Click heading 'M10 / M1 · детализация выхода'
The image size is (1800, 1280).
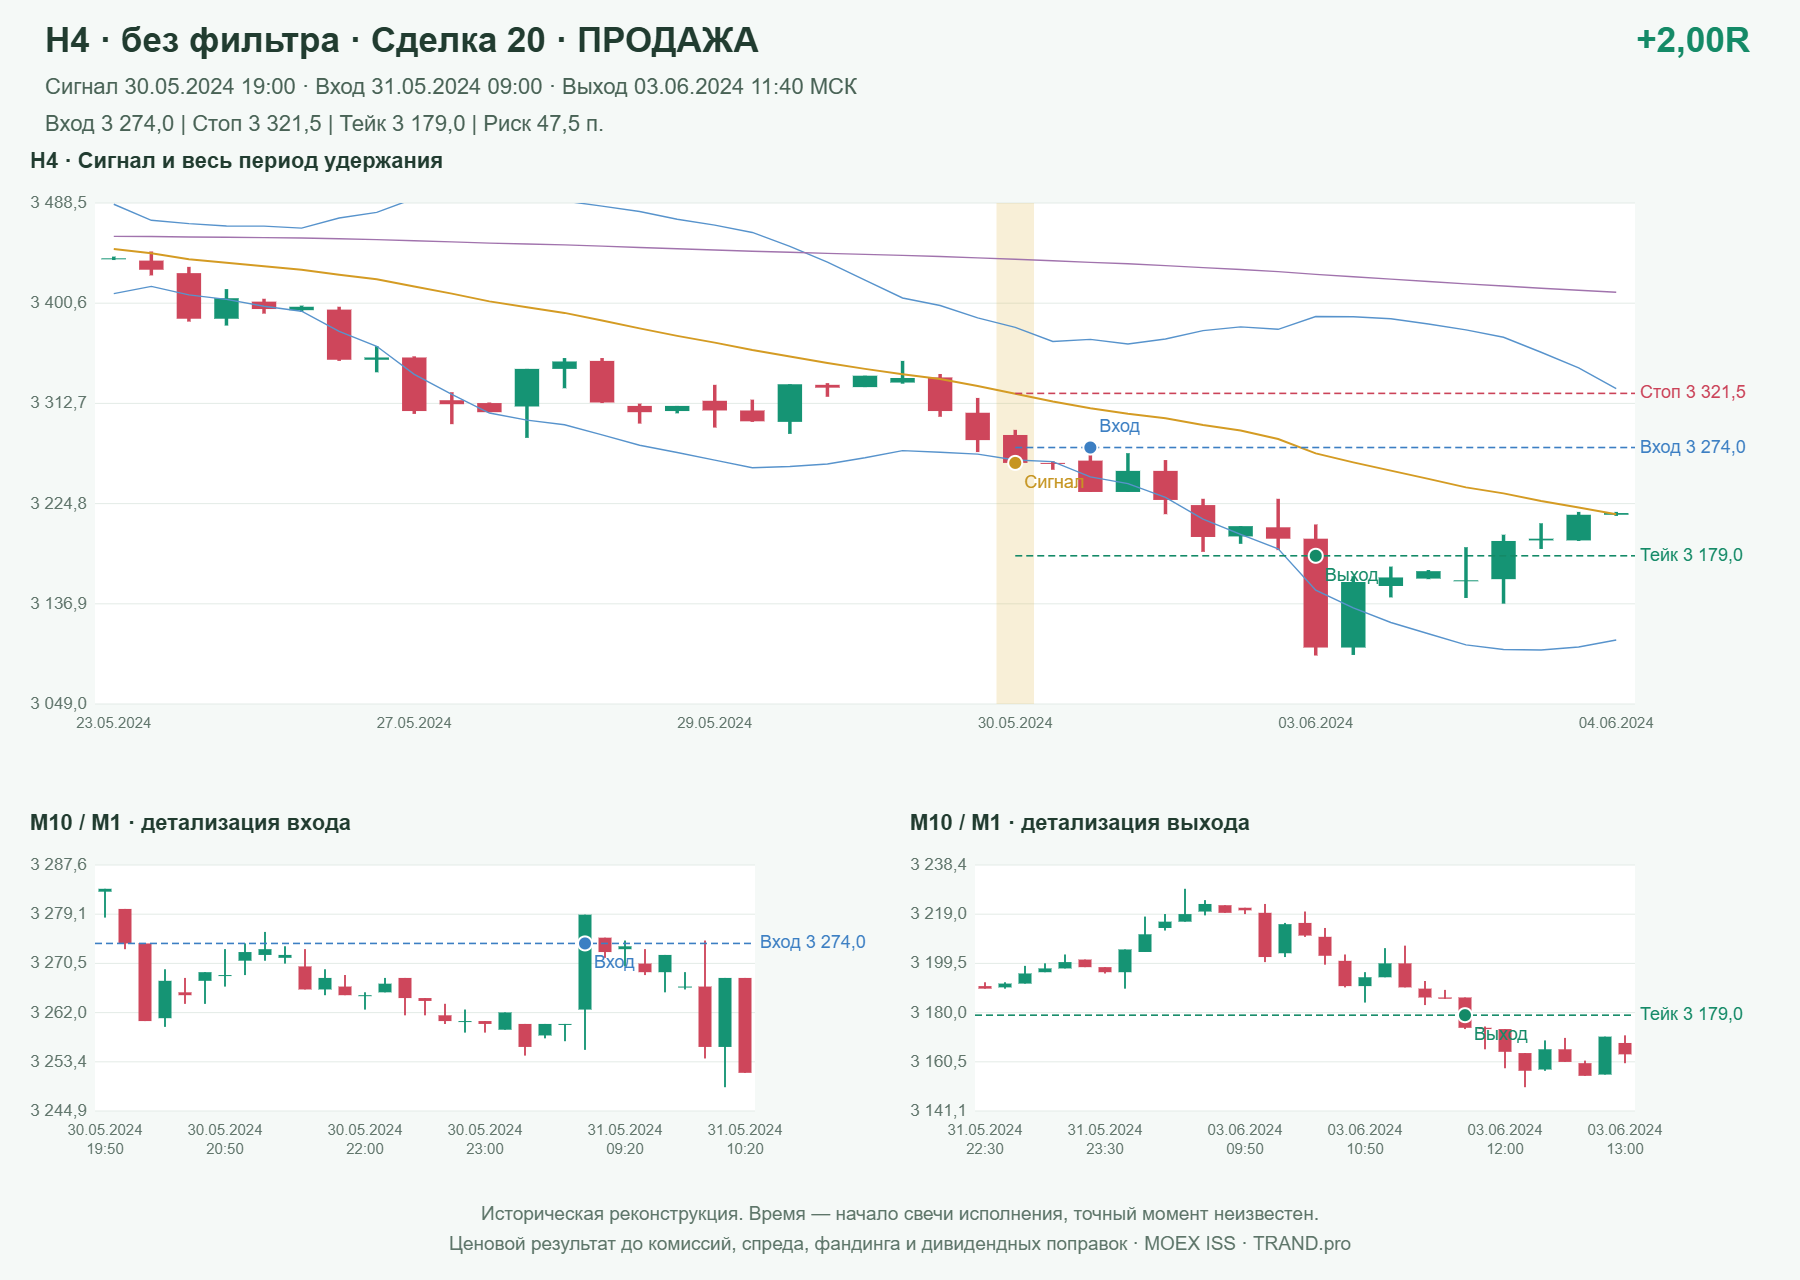tap(1080, 823)
